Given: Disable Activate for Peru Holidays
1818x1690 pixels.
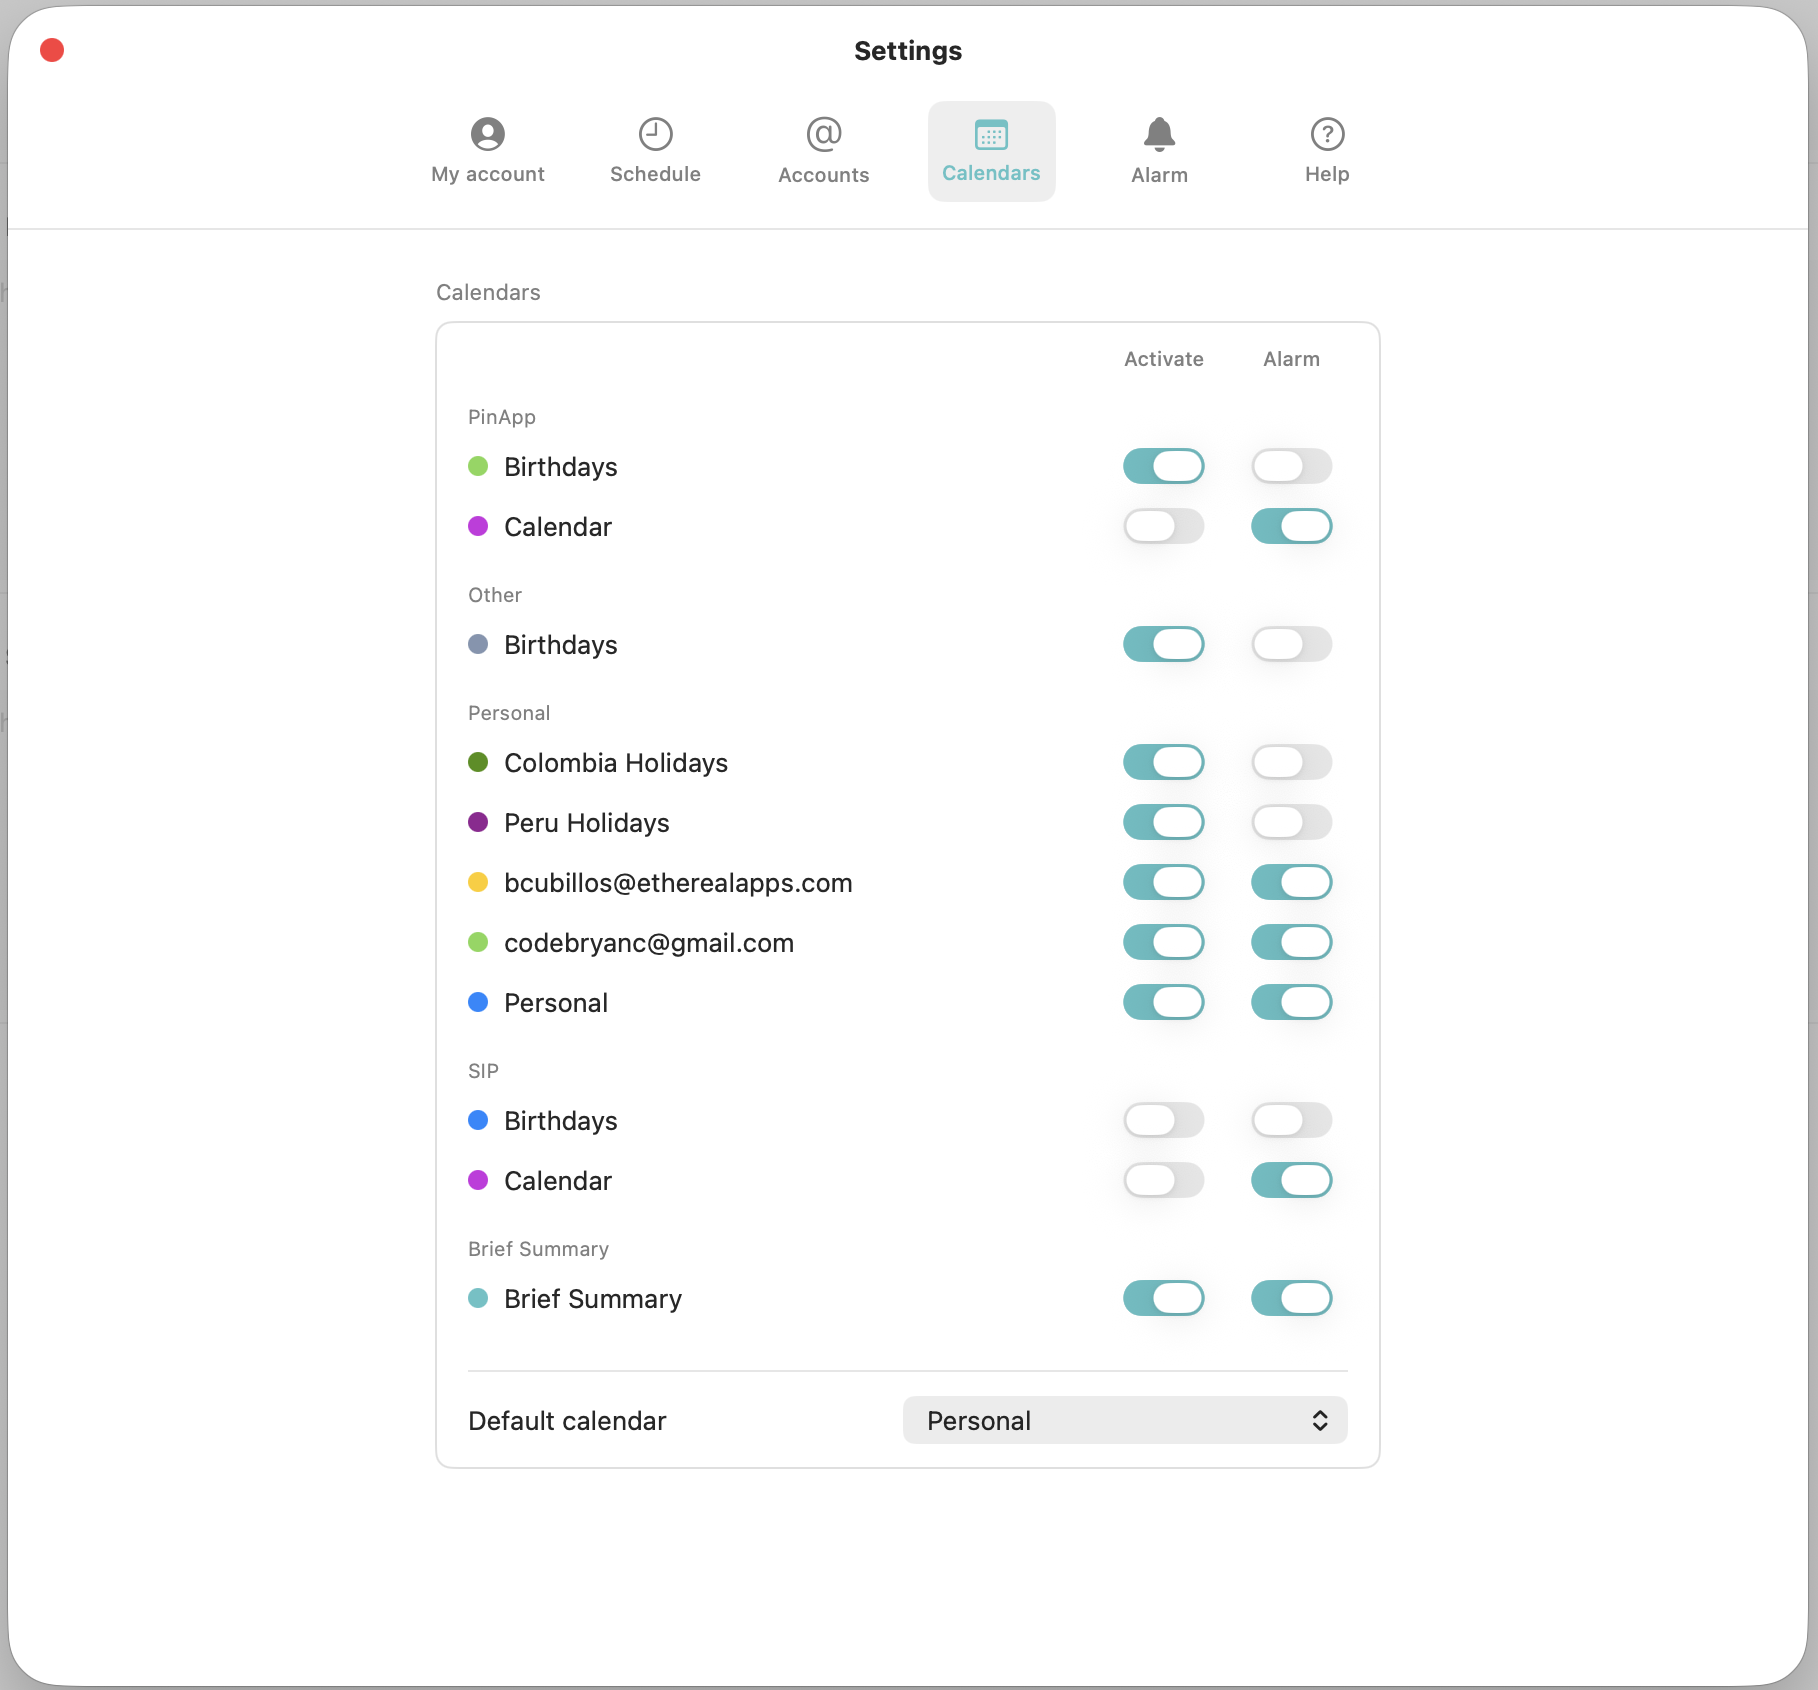Looking at the screenshot, I should 1164,822.
